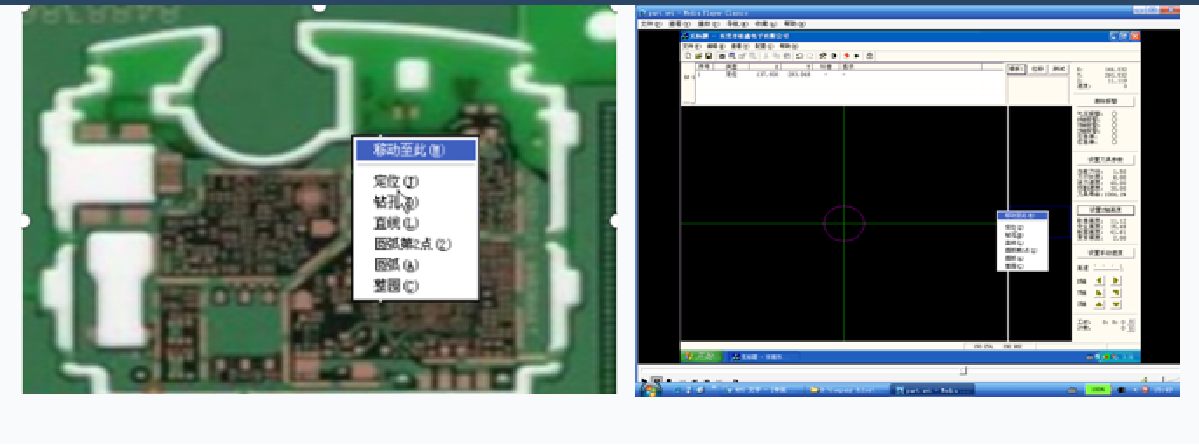Pick 整圆(C) from the enlarged left context menu
This screenshot has height=445, width=1199.
[396, 286]
